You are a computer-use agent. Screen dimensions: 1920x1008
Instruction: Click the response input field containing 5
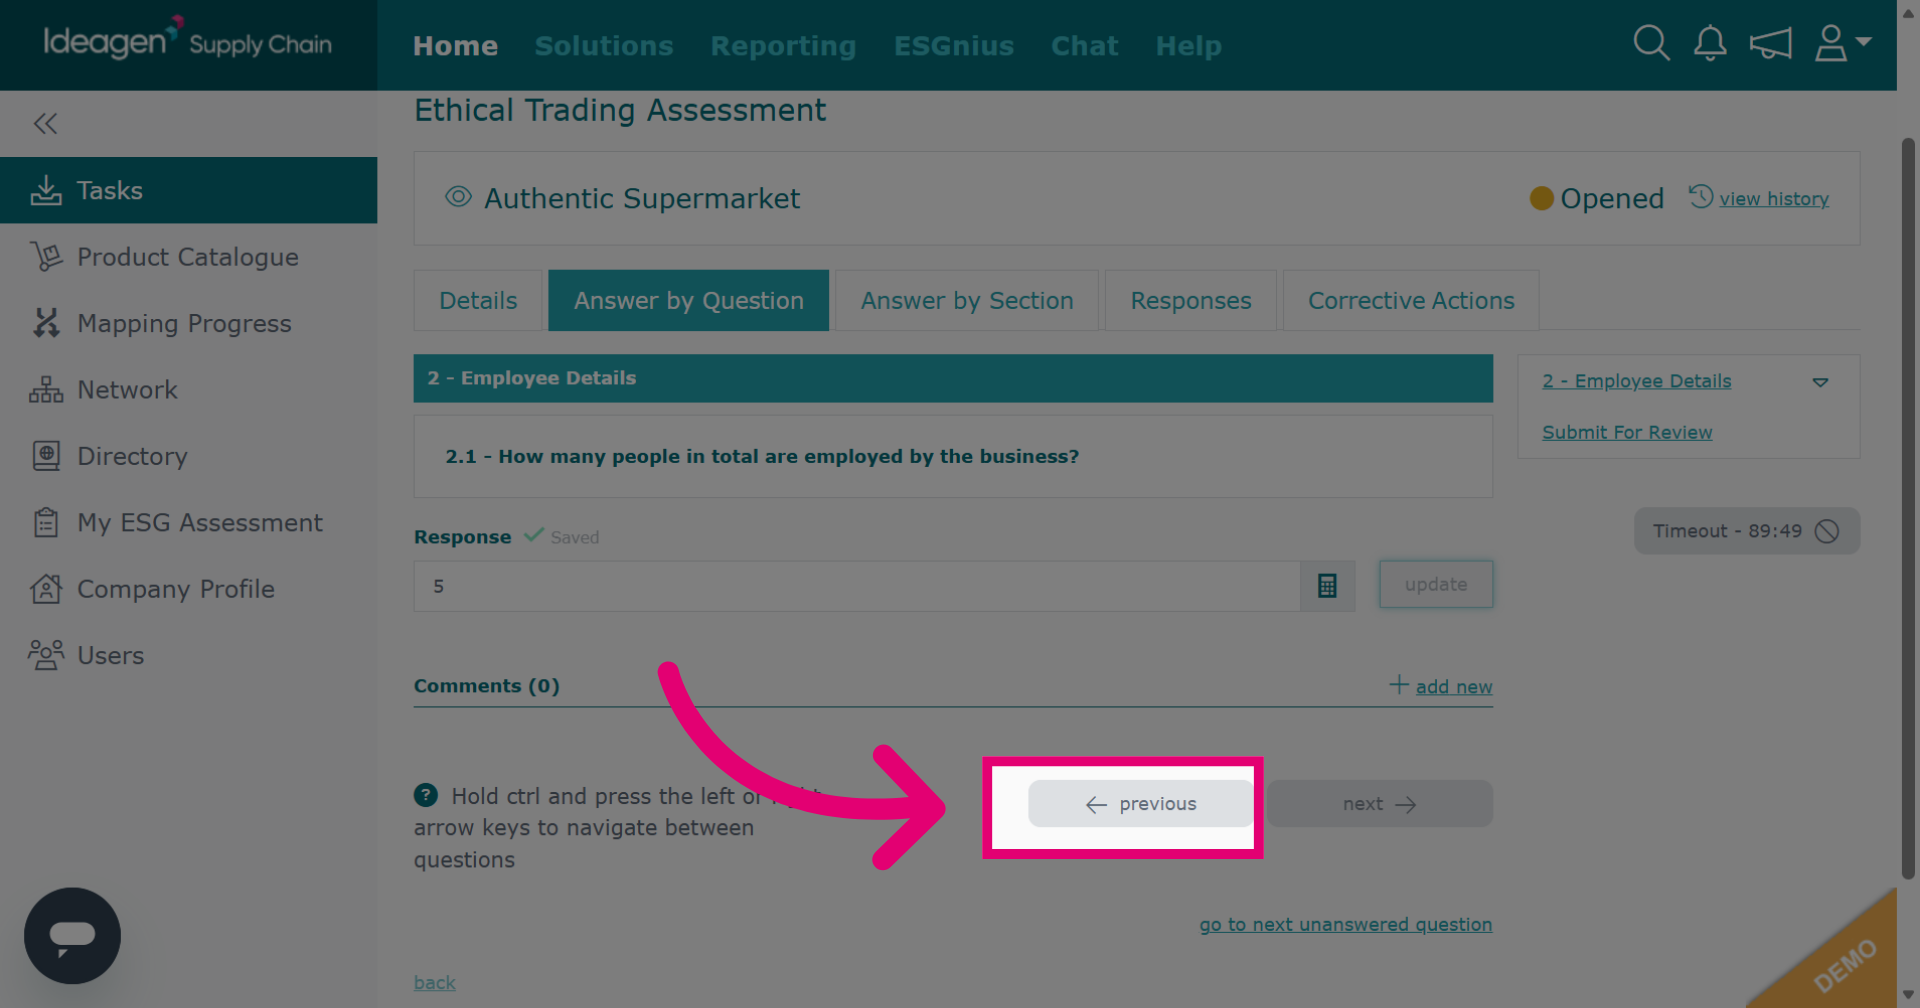pyautogui.click(x=857, y=586)
